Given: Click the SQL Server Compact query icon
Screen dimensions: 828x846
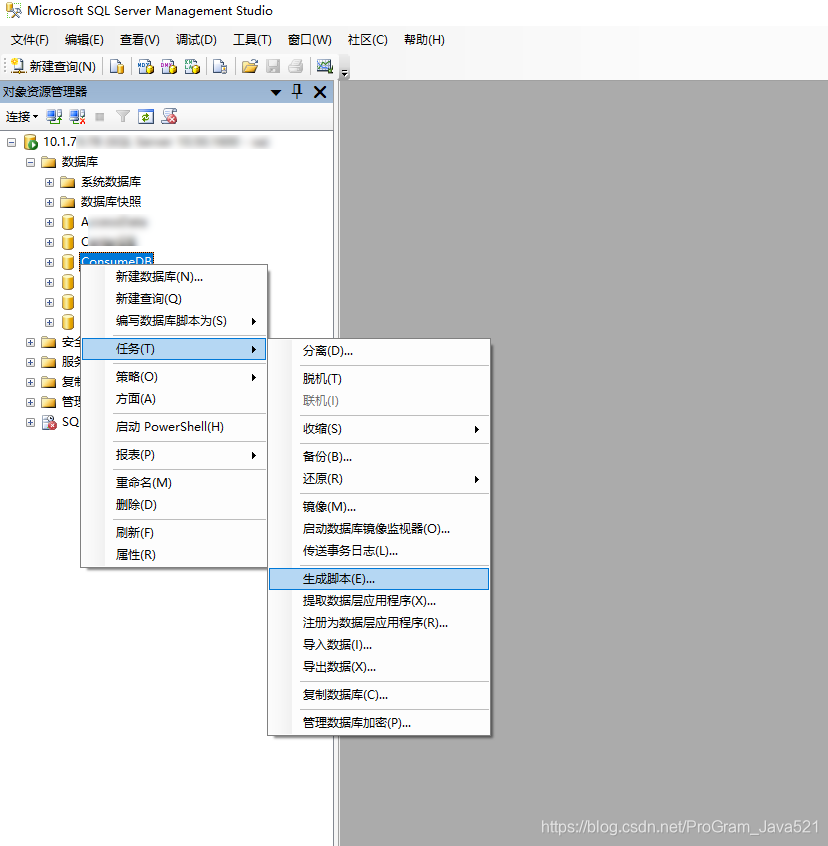Looking at the screenshot, I should [x=220, y=66].
